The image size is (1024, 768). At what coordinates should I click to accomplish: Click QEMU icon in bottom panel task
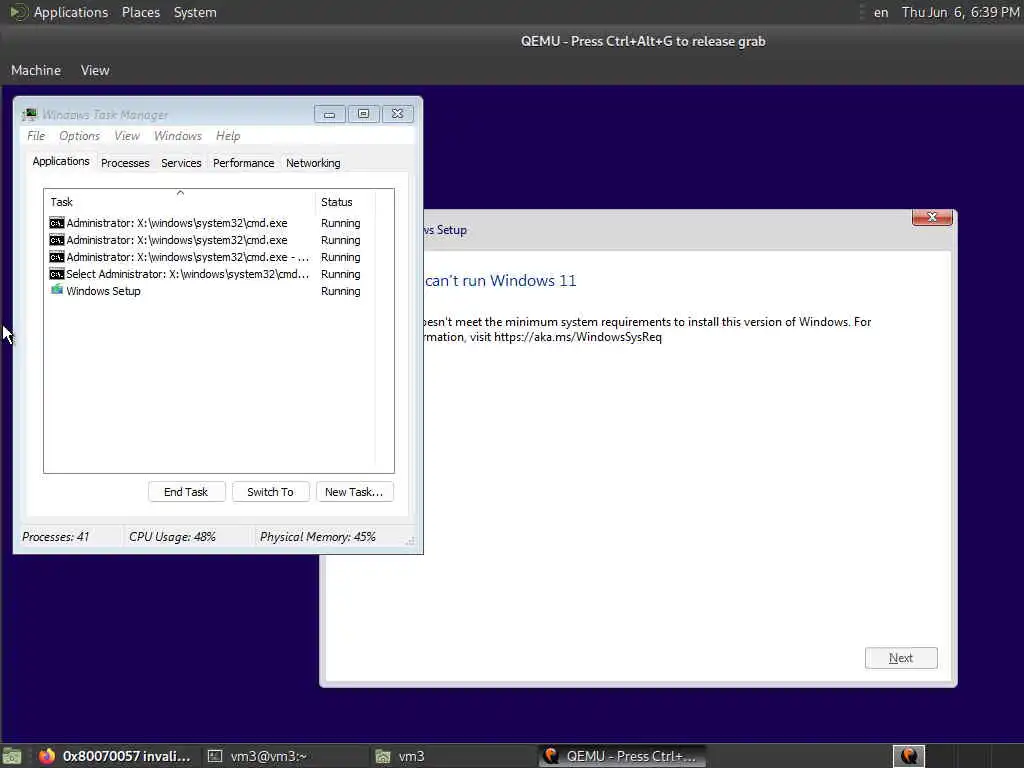(x=551, y=756)
